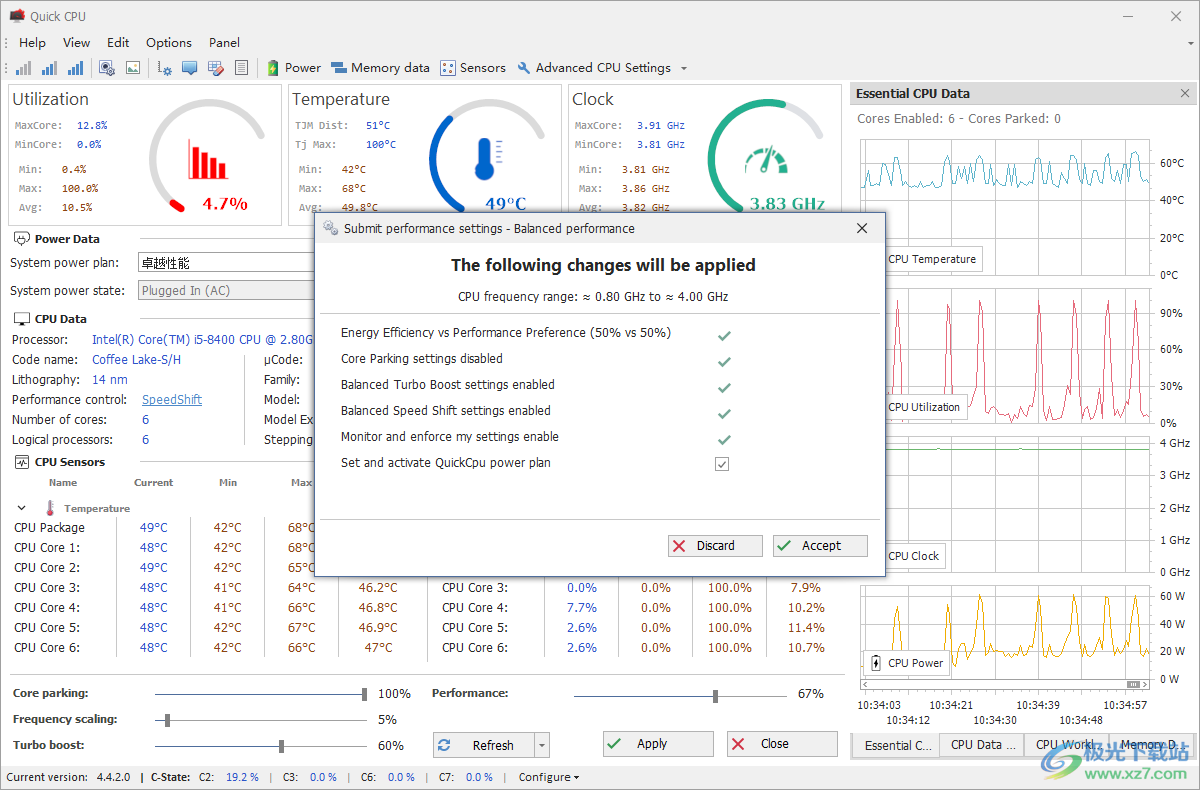Click the second half-blue bar-chart toolbar icon
Viewport: 1200px width, 790px height.
[x=49, y=68]
